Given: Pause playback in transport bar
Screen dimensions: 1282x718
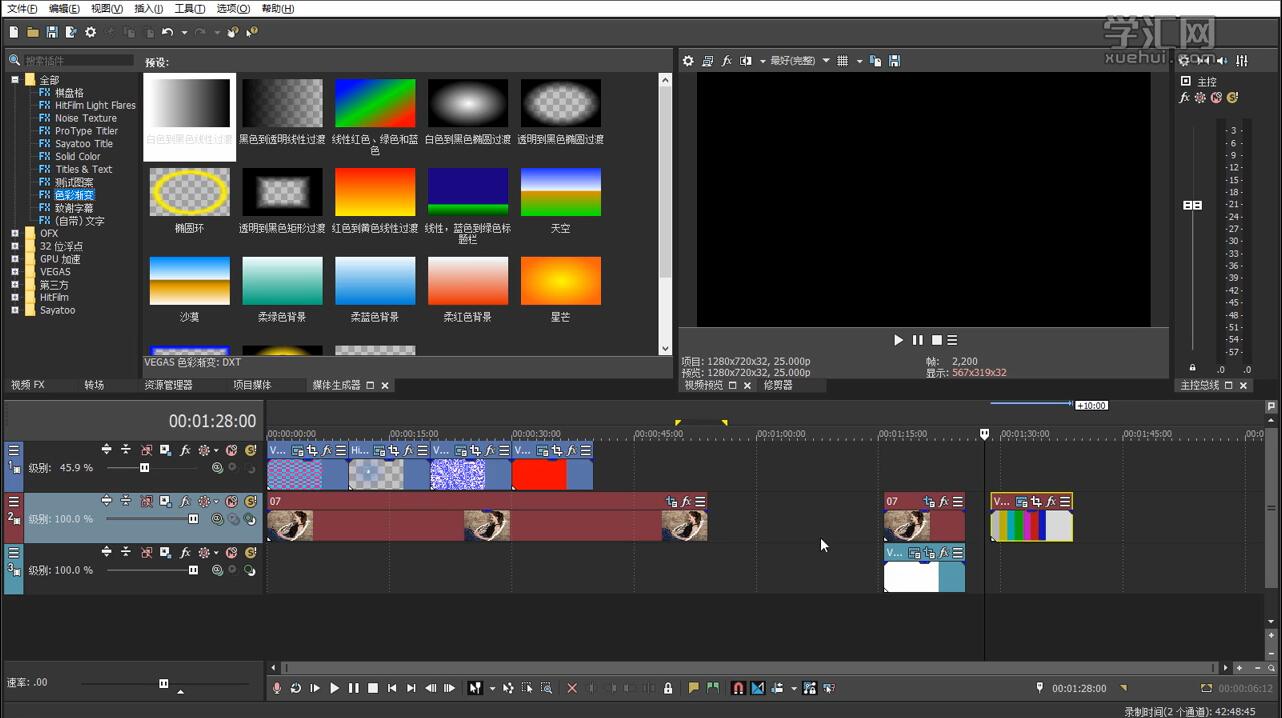Looking at the screenshot, I should click(x=353, y=688).
